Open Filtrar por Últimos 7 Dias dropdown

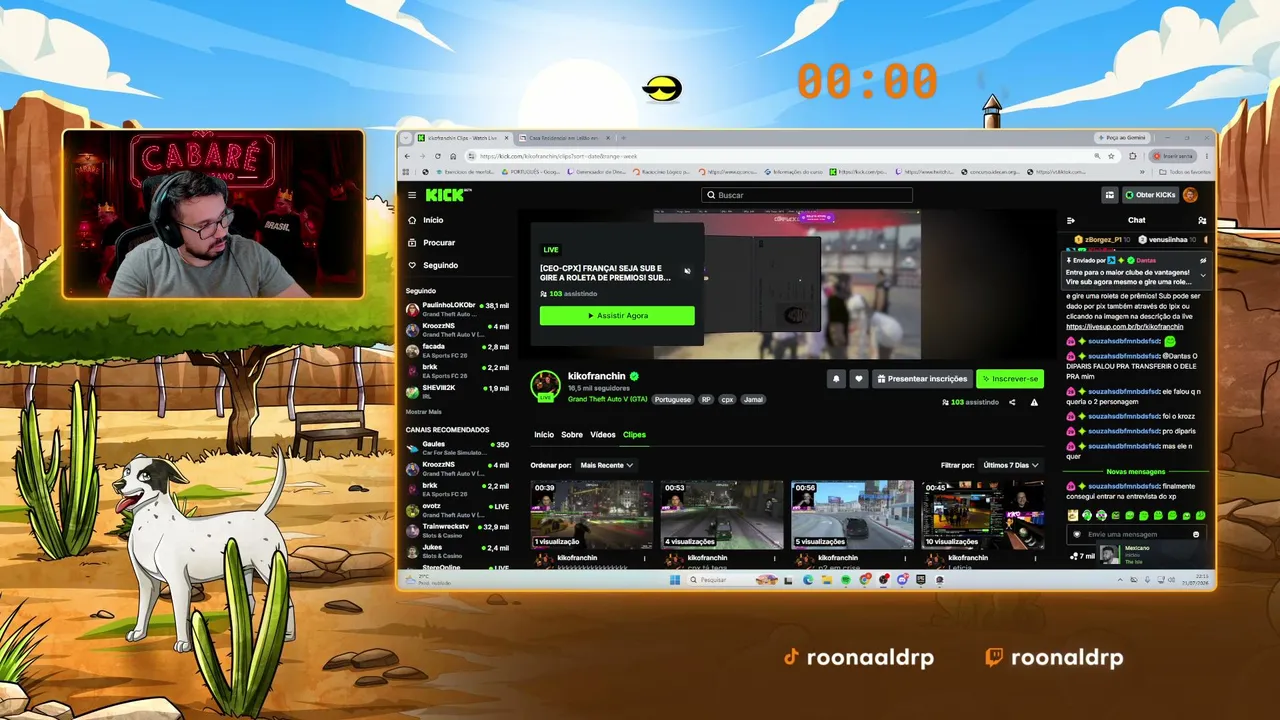tap(1011, 465)
